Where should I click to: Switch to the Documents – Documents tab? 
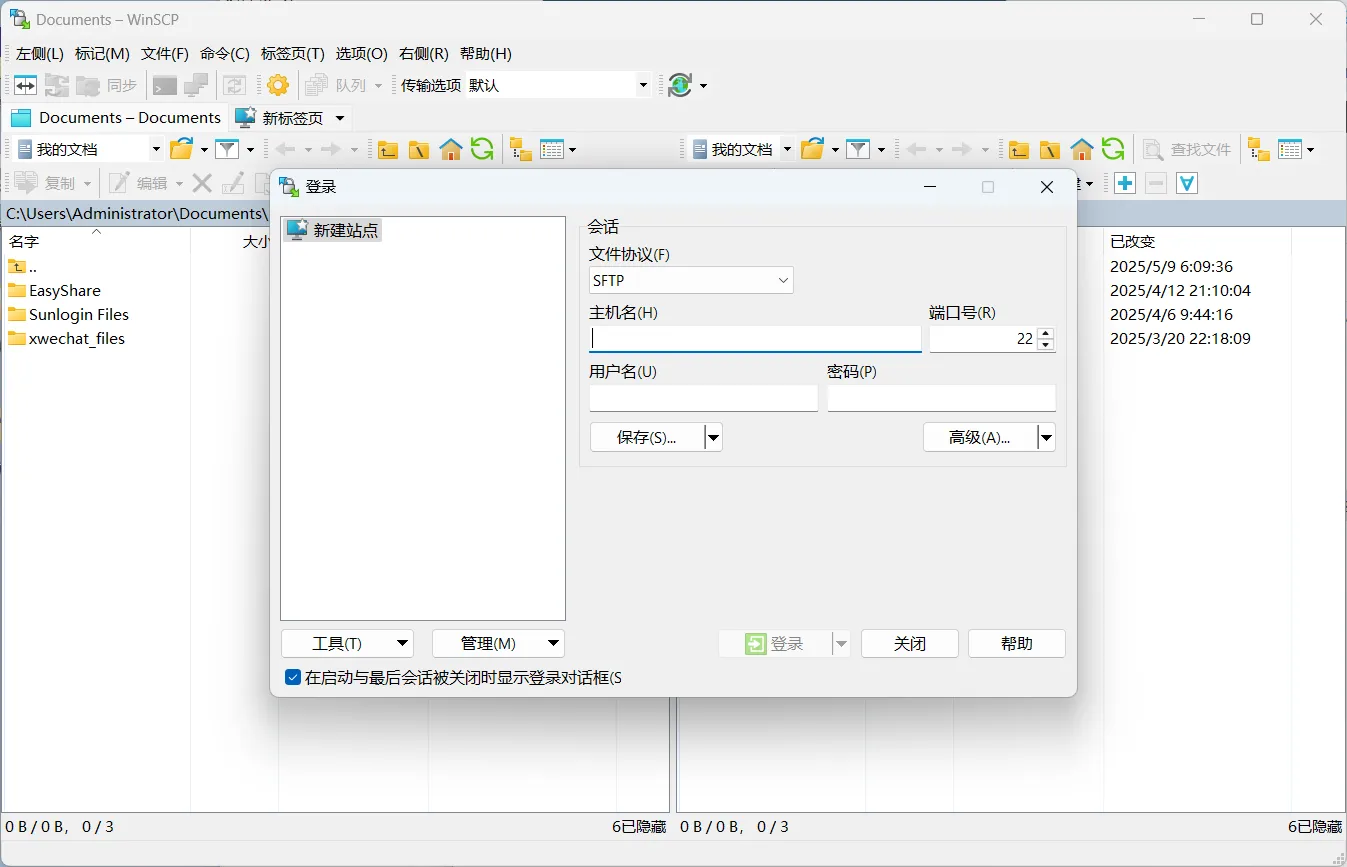[x=117, y=117]
